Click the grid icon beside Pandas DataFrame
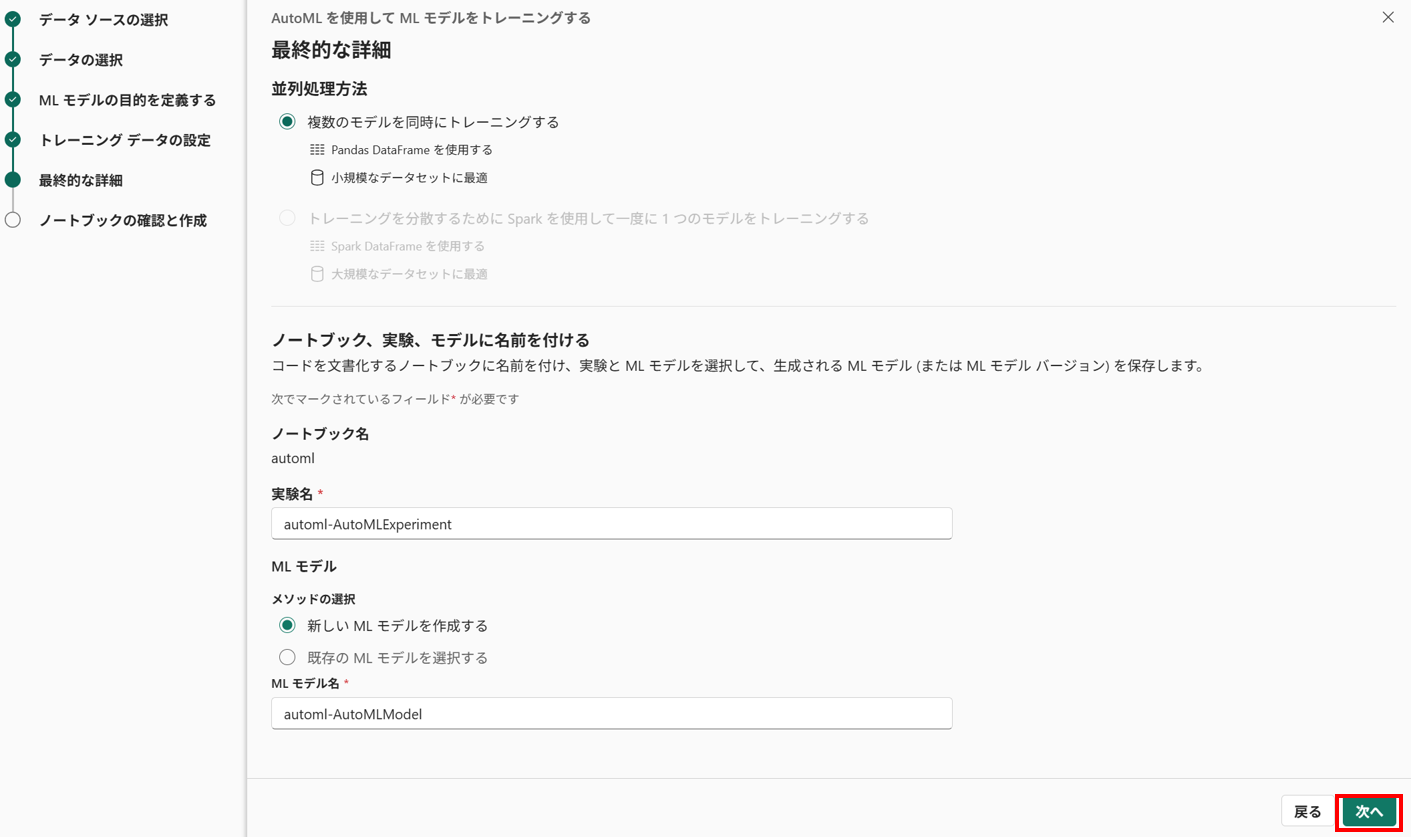This screenshot has width=1421, height=837. click(x=317, y=150)
